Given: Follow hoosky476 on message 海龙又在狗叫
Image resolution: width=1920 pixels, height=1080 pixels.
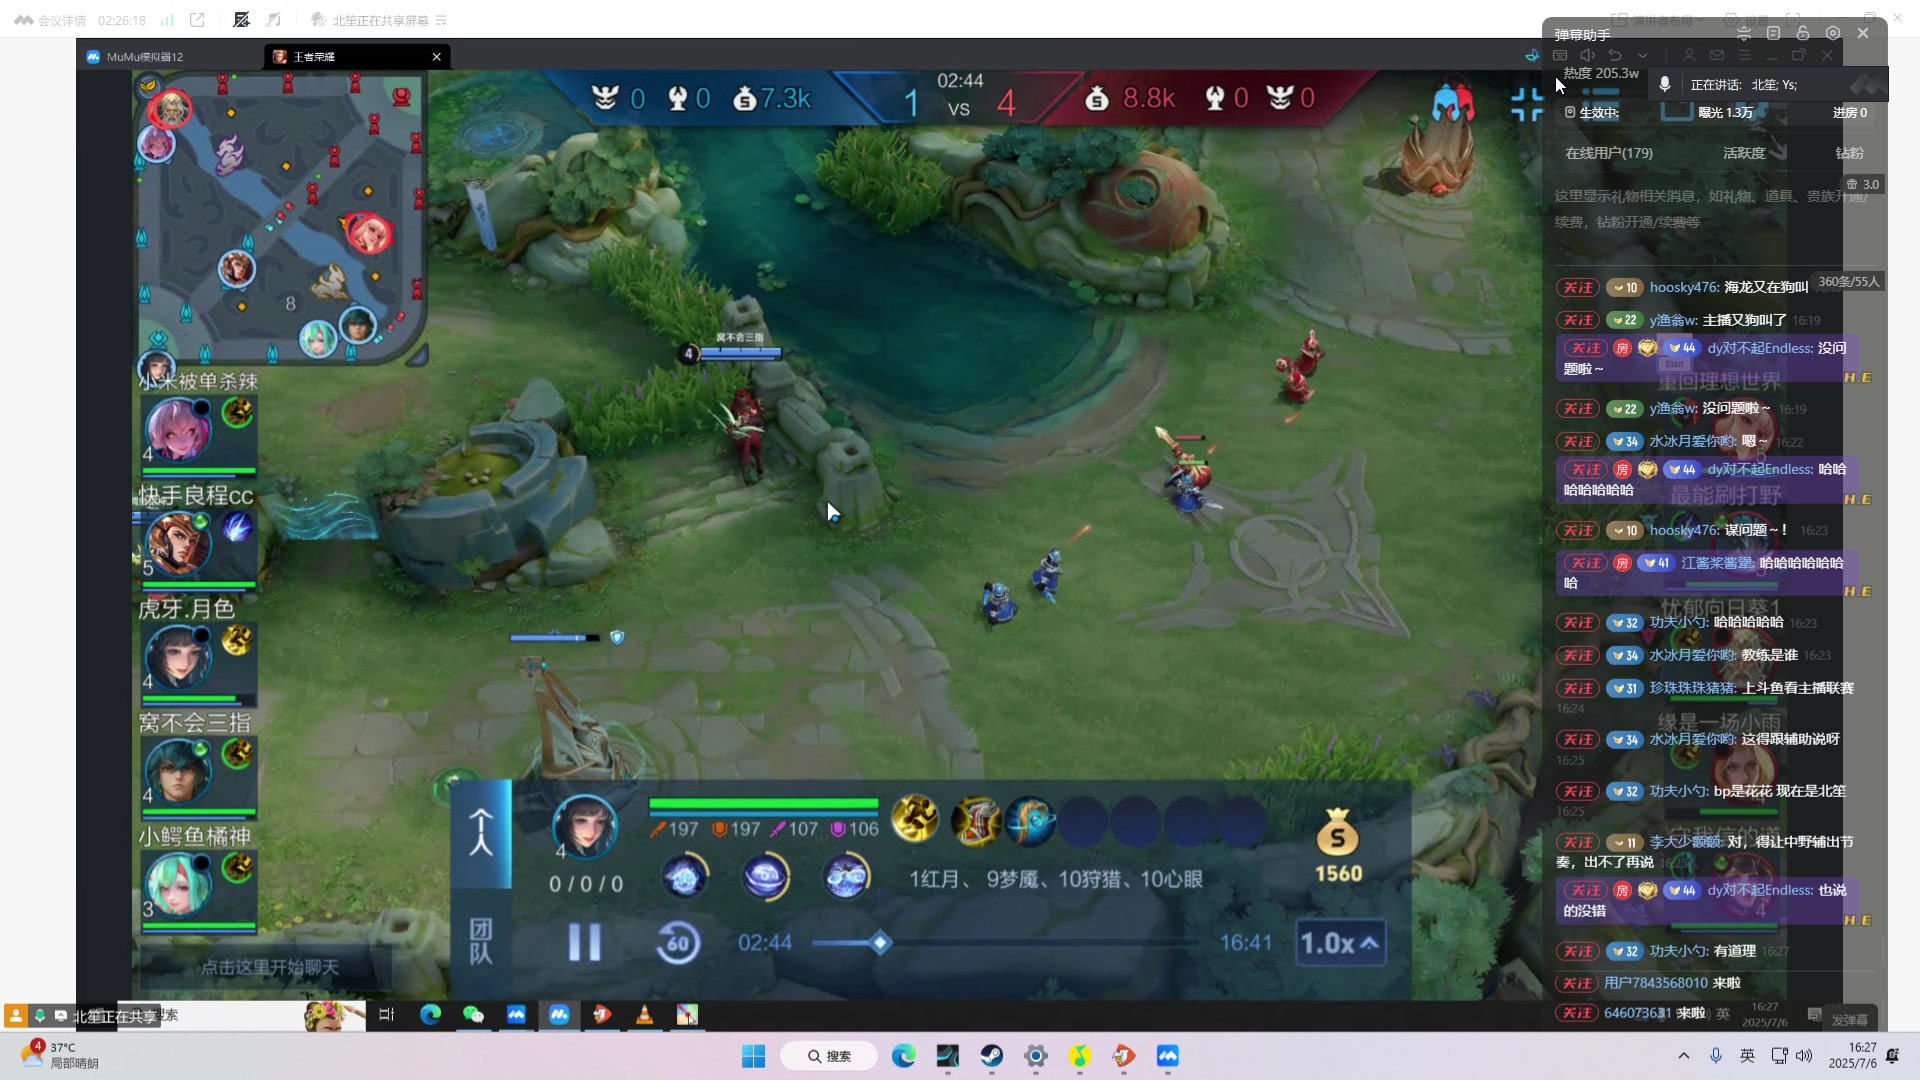Looking at the screenshot, I should point(1578,288).
